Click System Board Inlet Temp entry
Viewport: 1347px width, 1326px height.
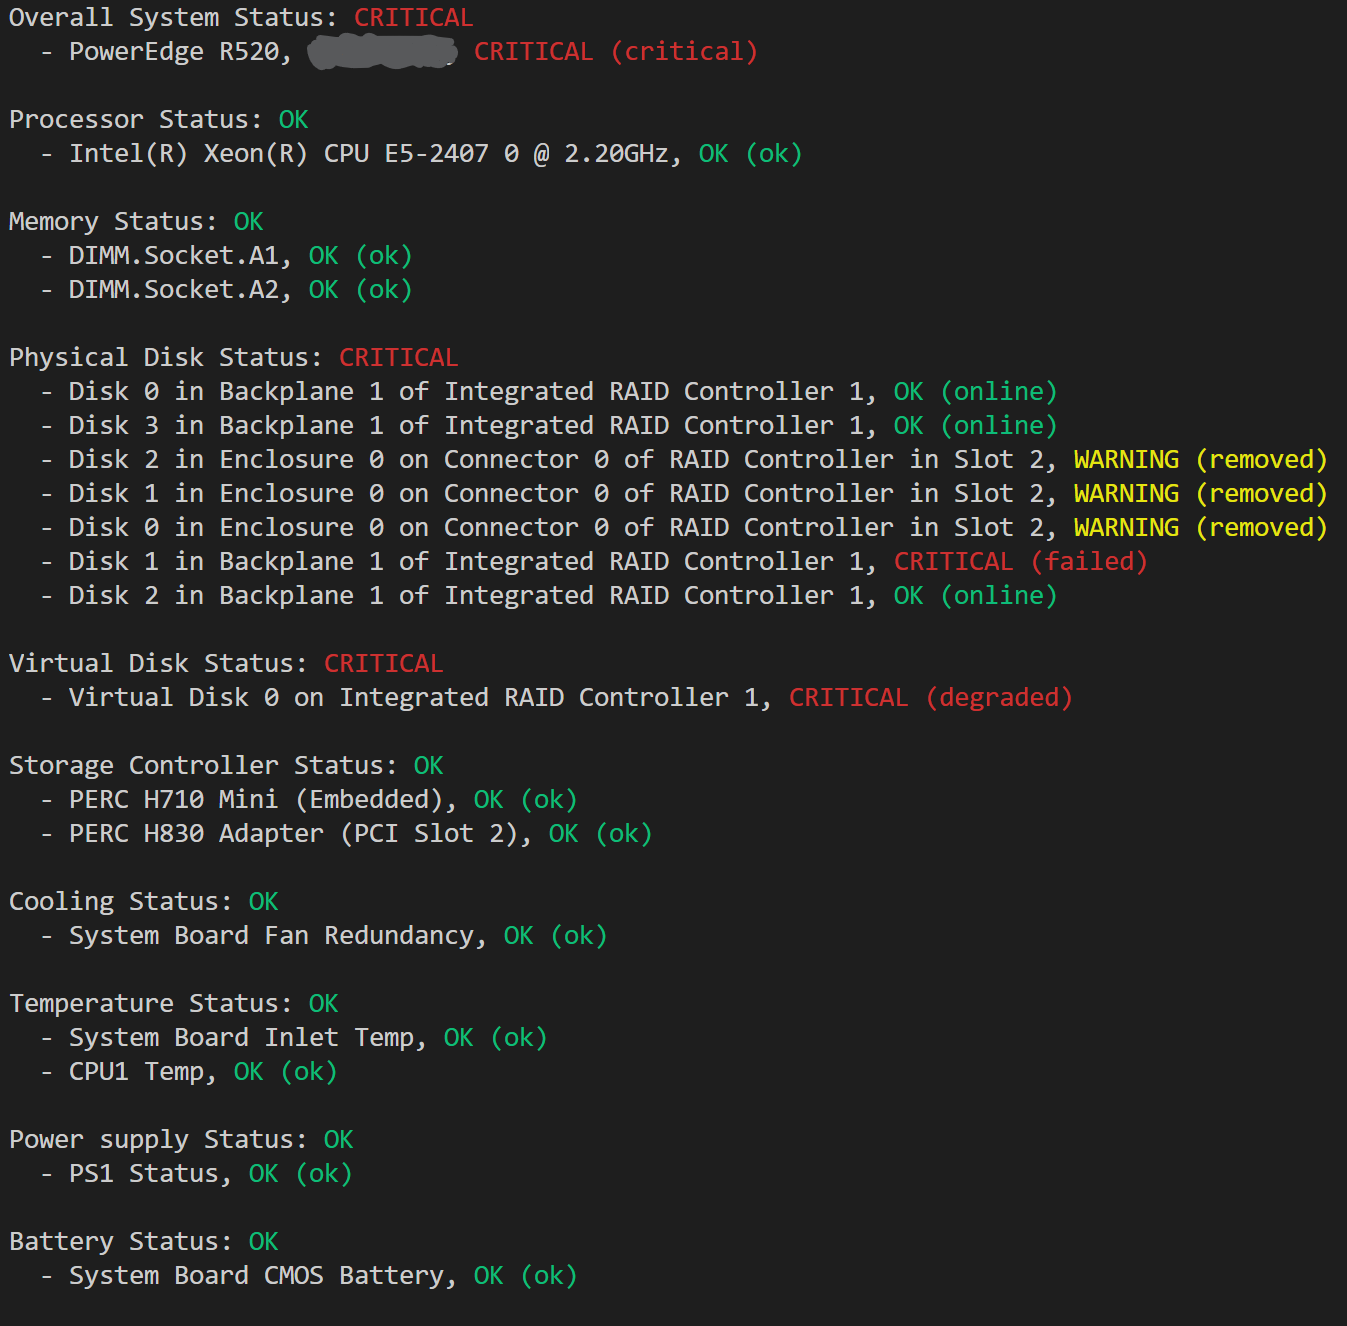(293, 1038)
